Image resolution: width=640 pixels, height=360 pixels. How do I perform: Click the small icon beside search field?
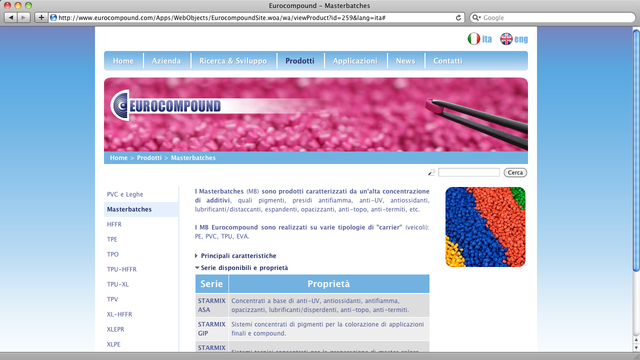[x=431, y=173]
